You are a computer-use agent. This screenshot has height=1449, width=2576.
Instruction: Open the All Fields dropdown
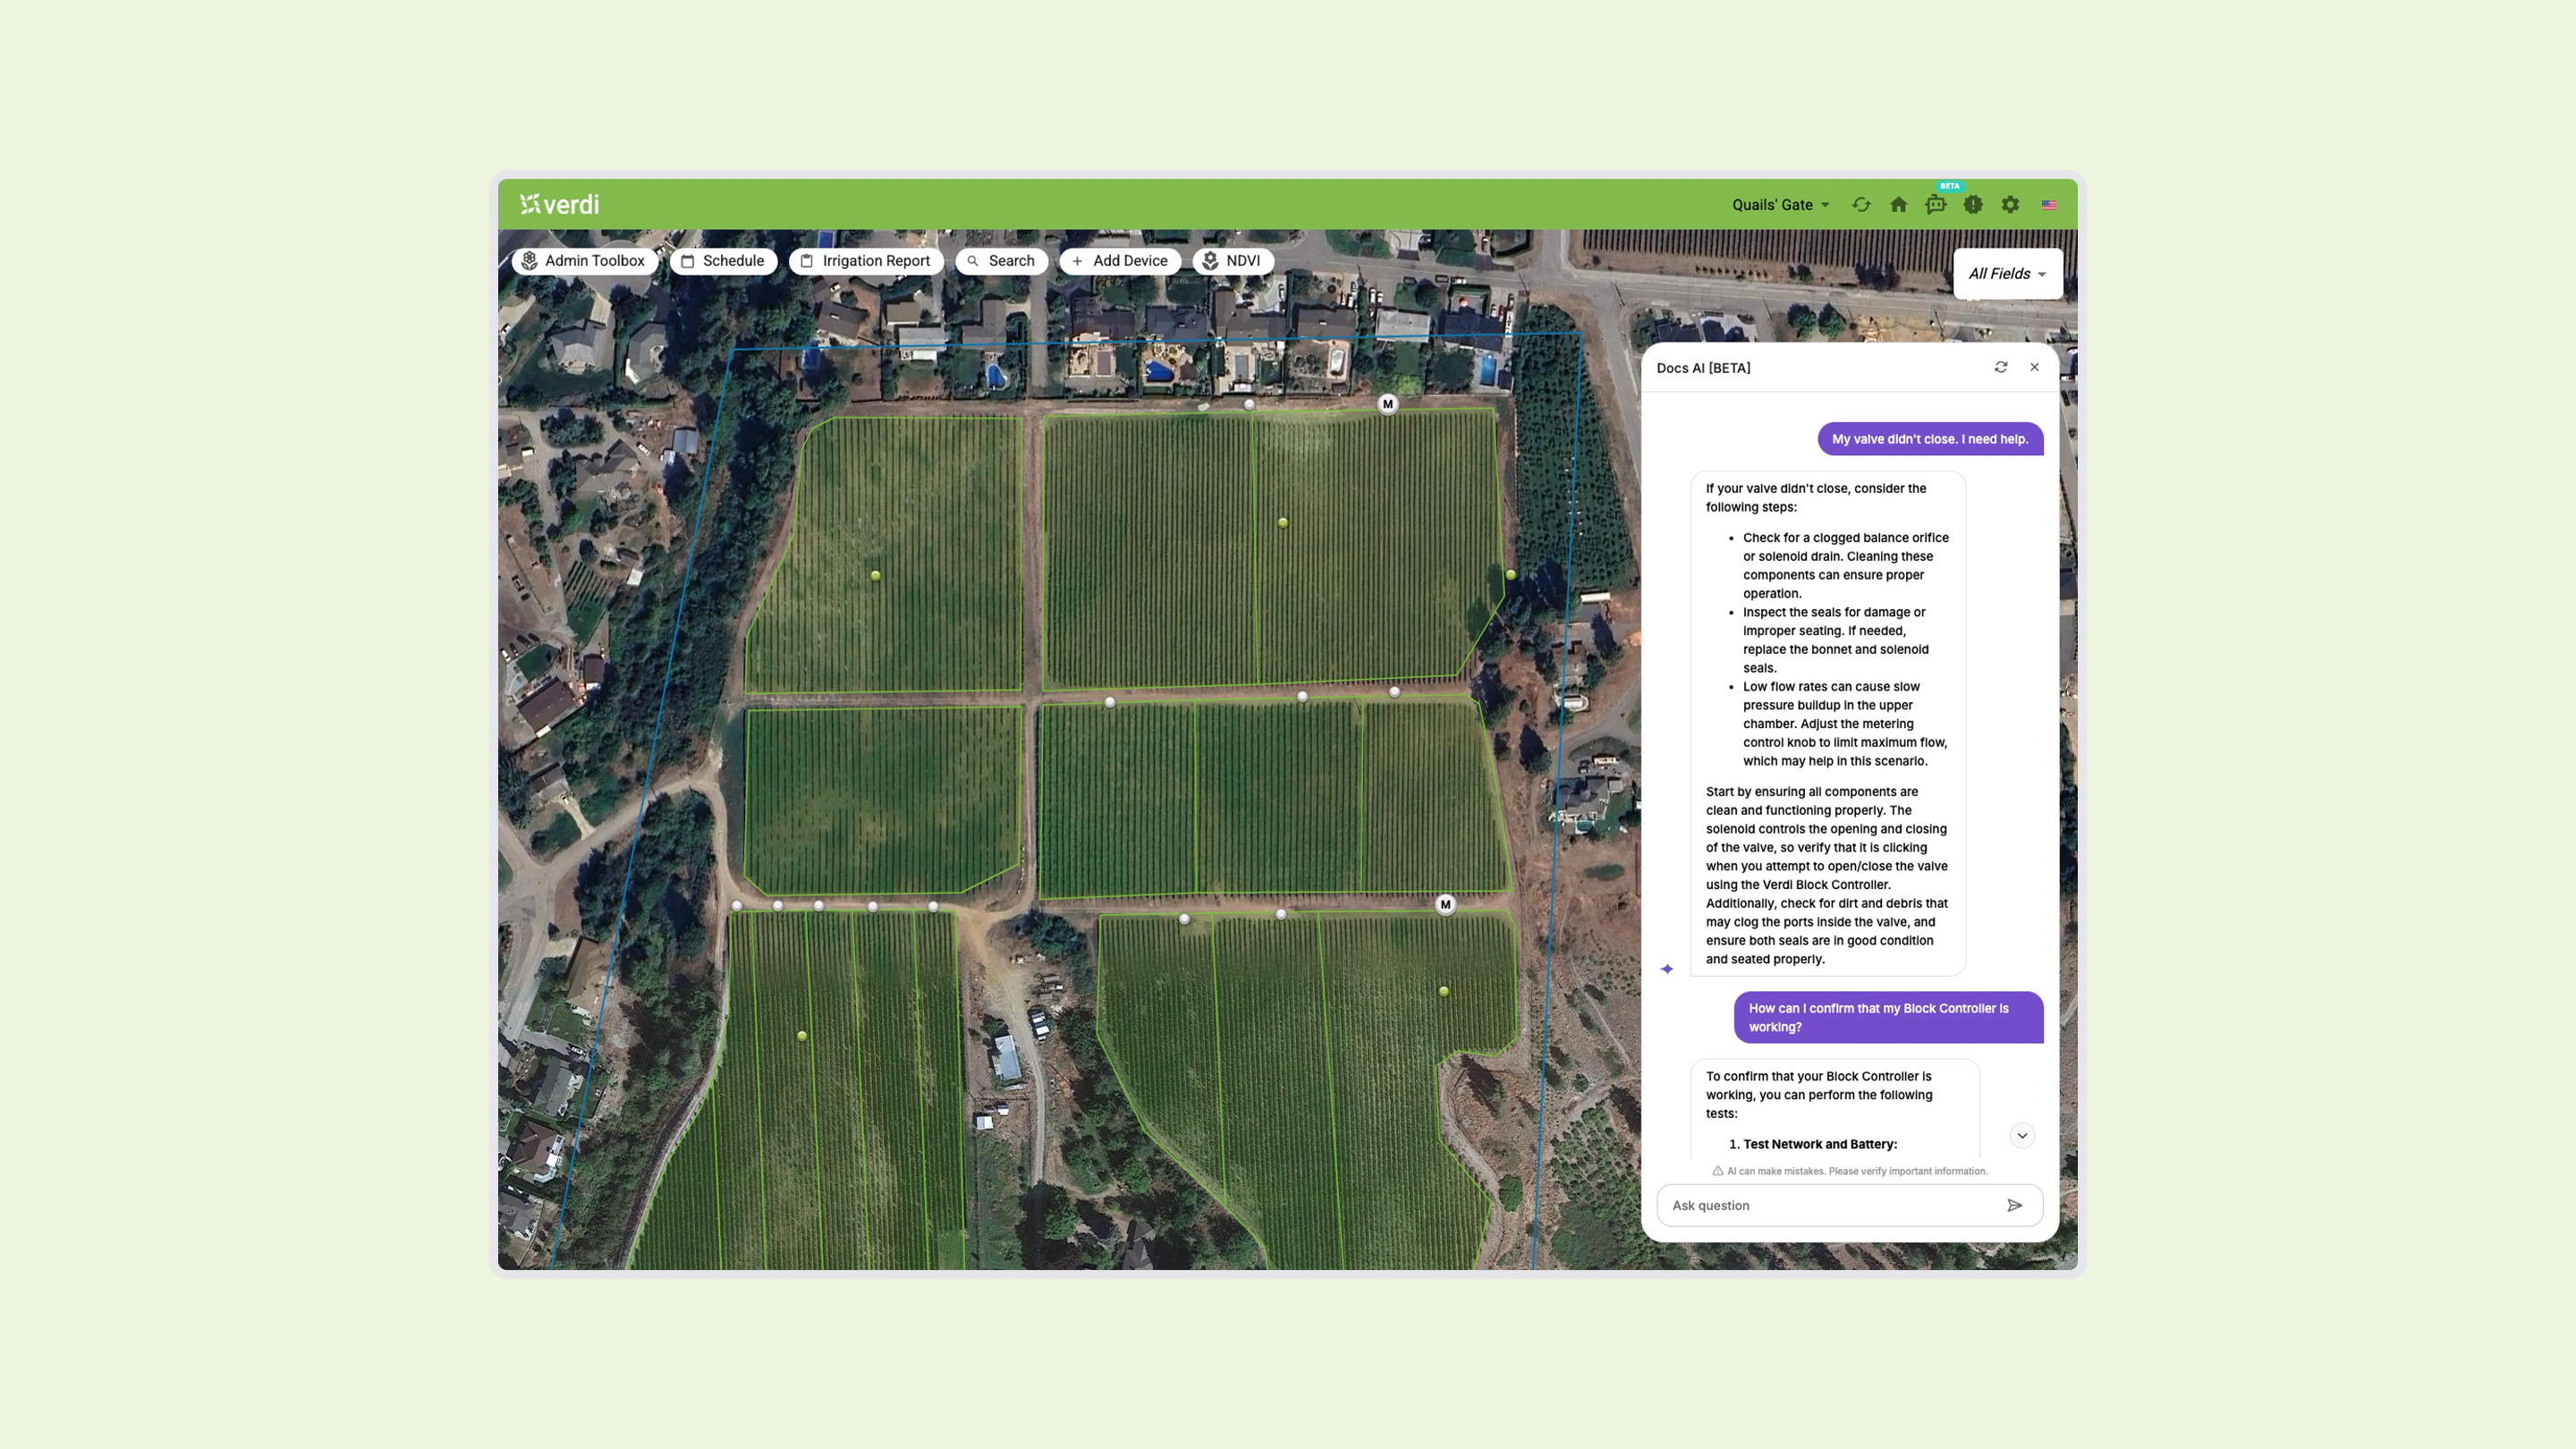(x=2007, y=274)
